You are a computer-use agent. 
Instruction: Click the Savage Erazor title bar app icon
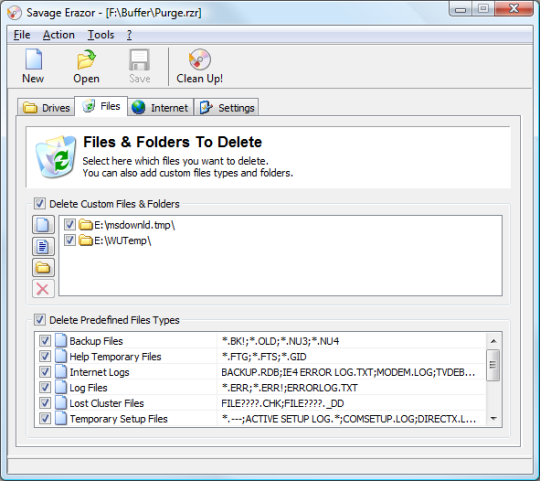(14, 13)
